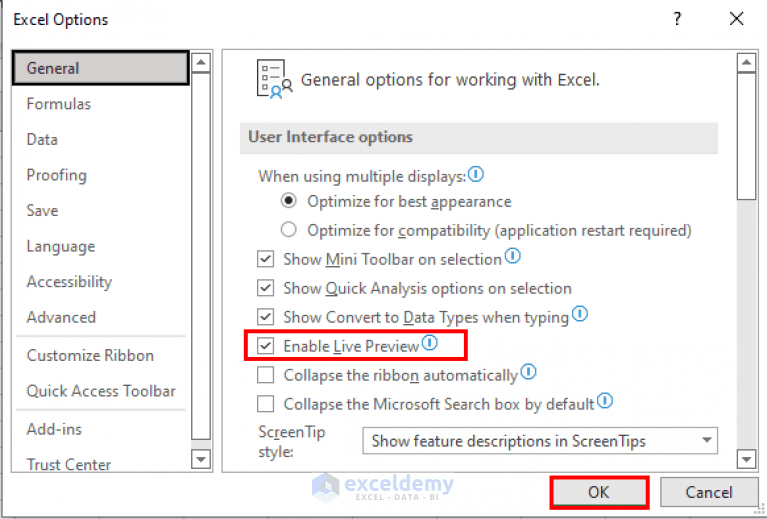767x519 pixels.
Task: Click the General options header icon
Action: coord(274,79)
